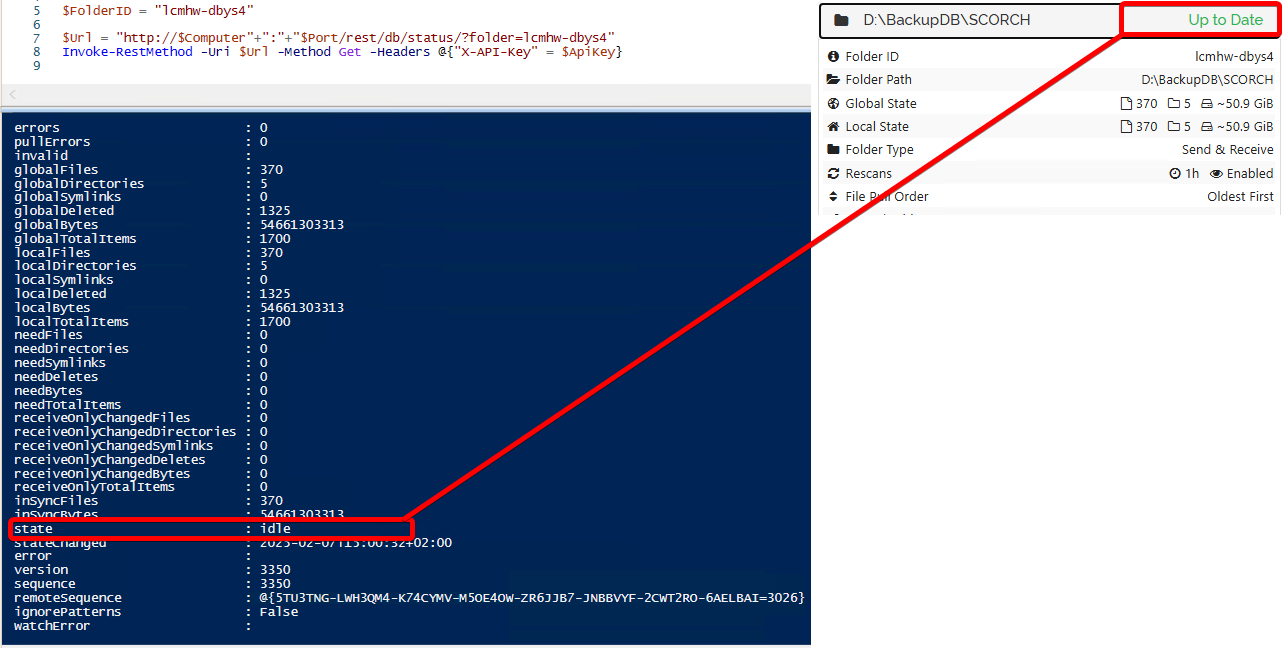The height and width of the screenshot is (648, 1288).
Task: Click the eye icon beside Enabled
Action: pos(1216,174)
